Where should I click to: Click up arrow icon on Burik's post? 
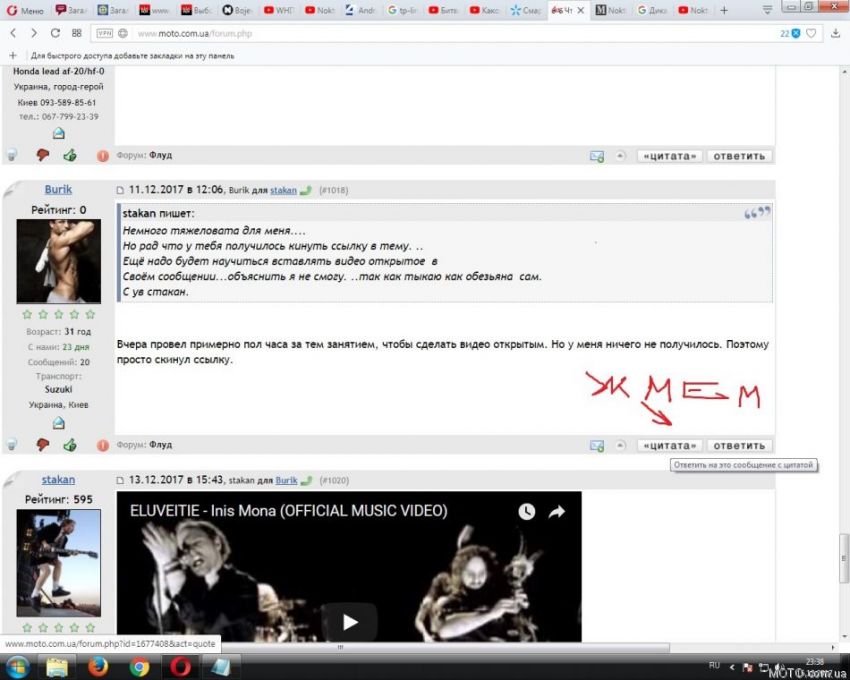pyautogui.click(x=620, y=446)
